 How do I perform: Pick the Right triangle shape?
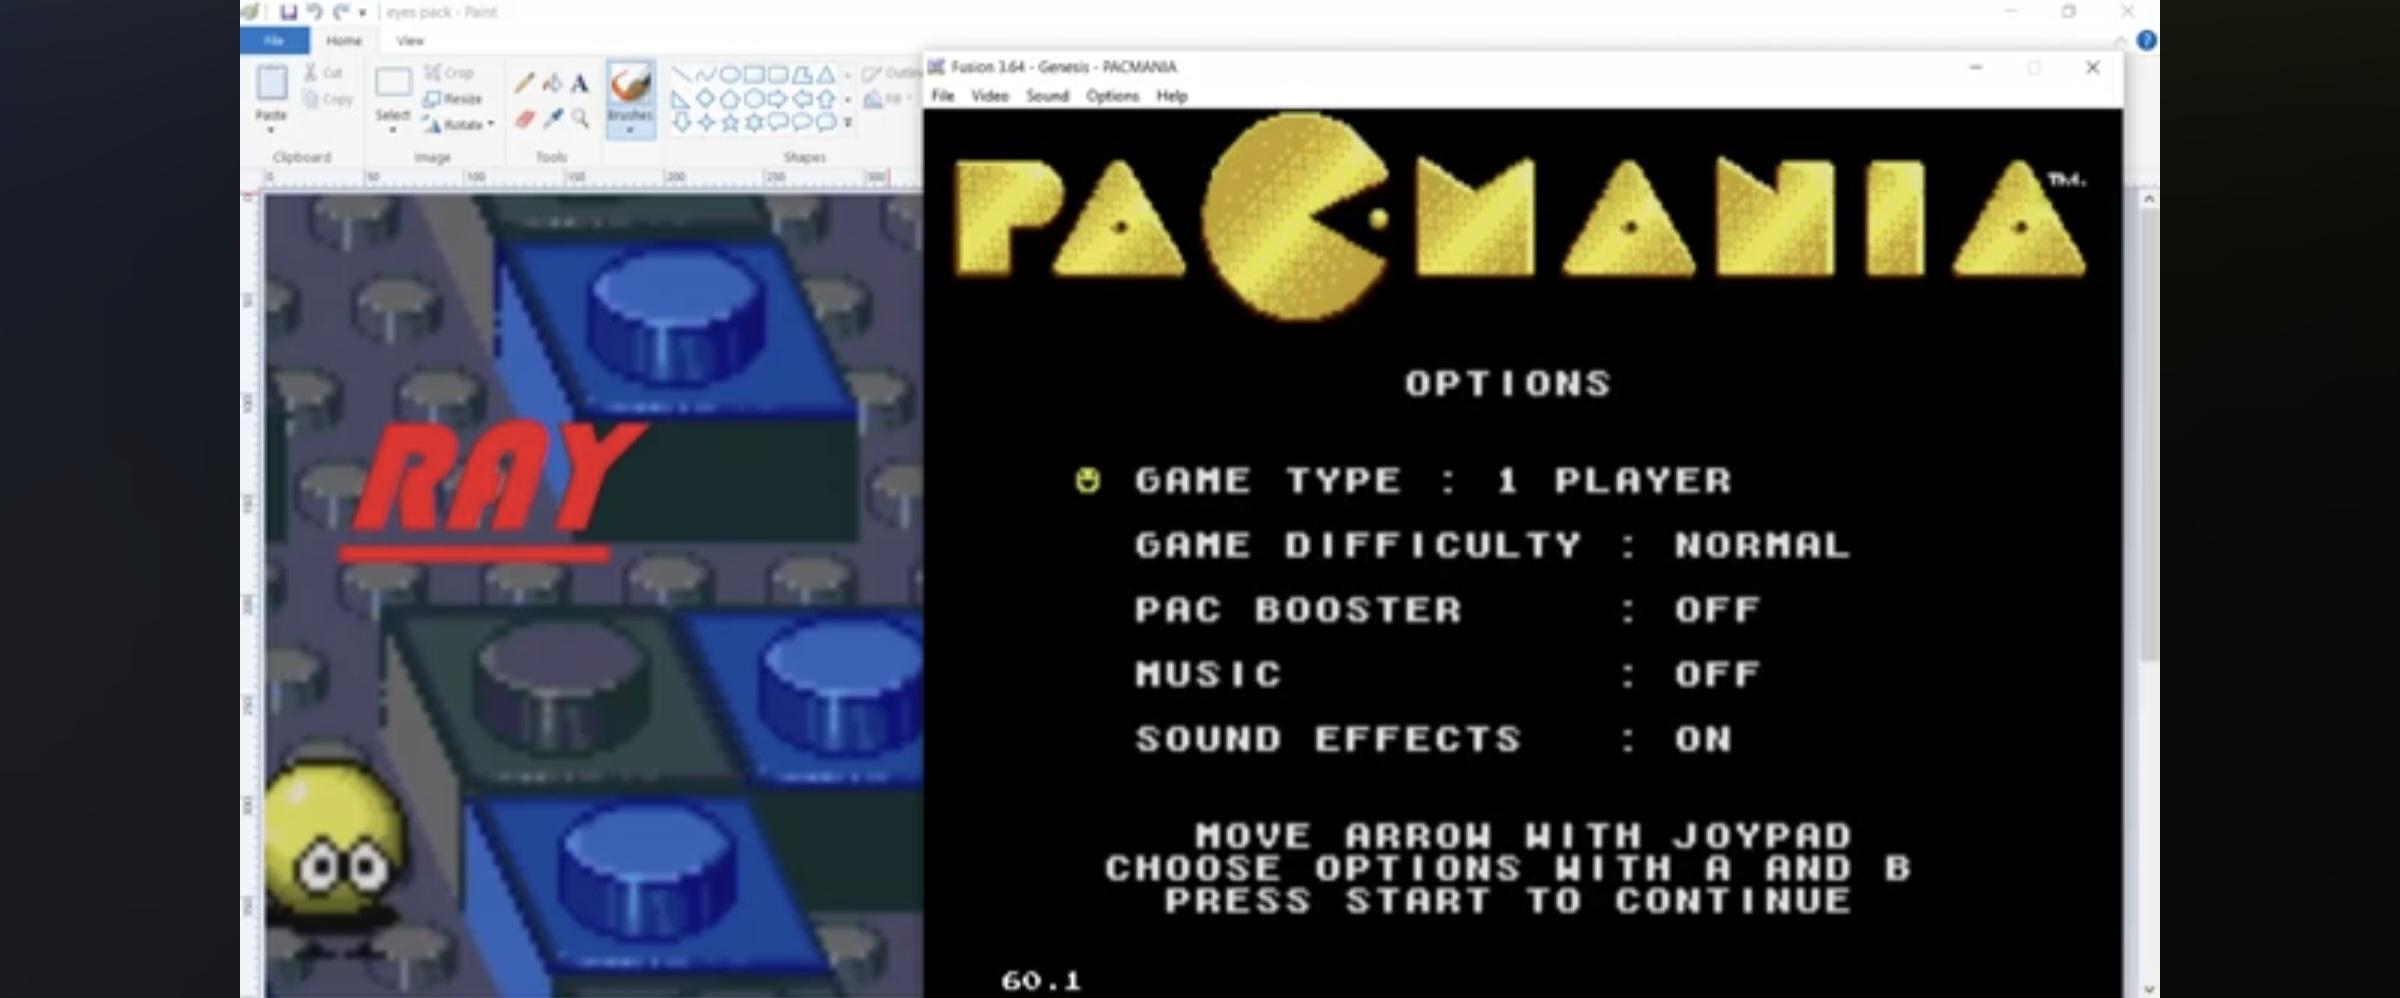point(681,99)
